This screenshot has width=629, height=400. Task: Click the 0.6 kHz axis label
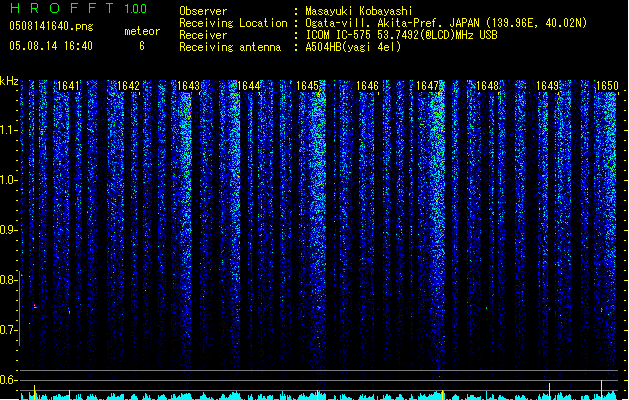[x=9, y=380]
